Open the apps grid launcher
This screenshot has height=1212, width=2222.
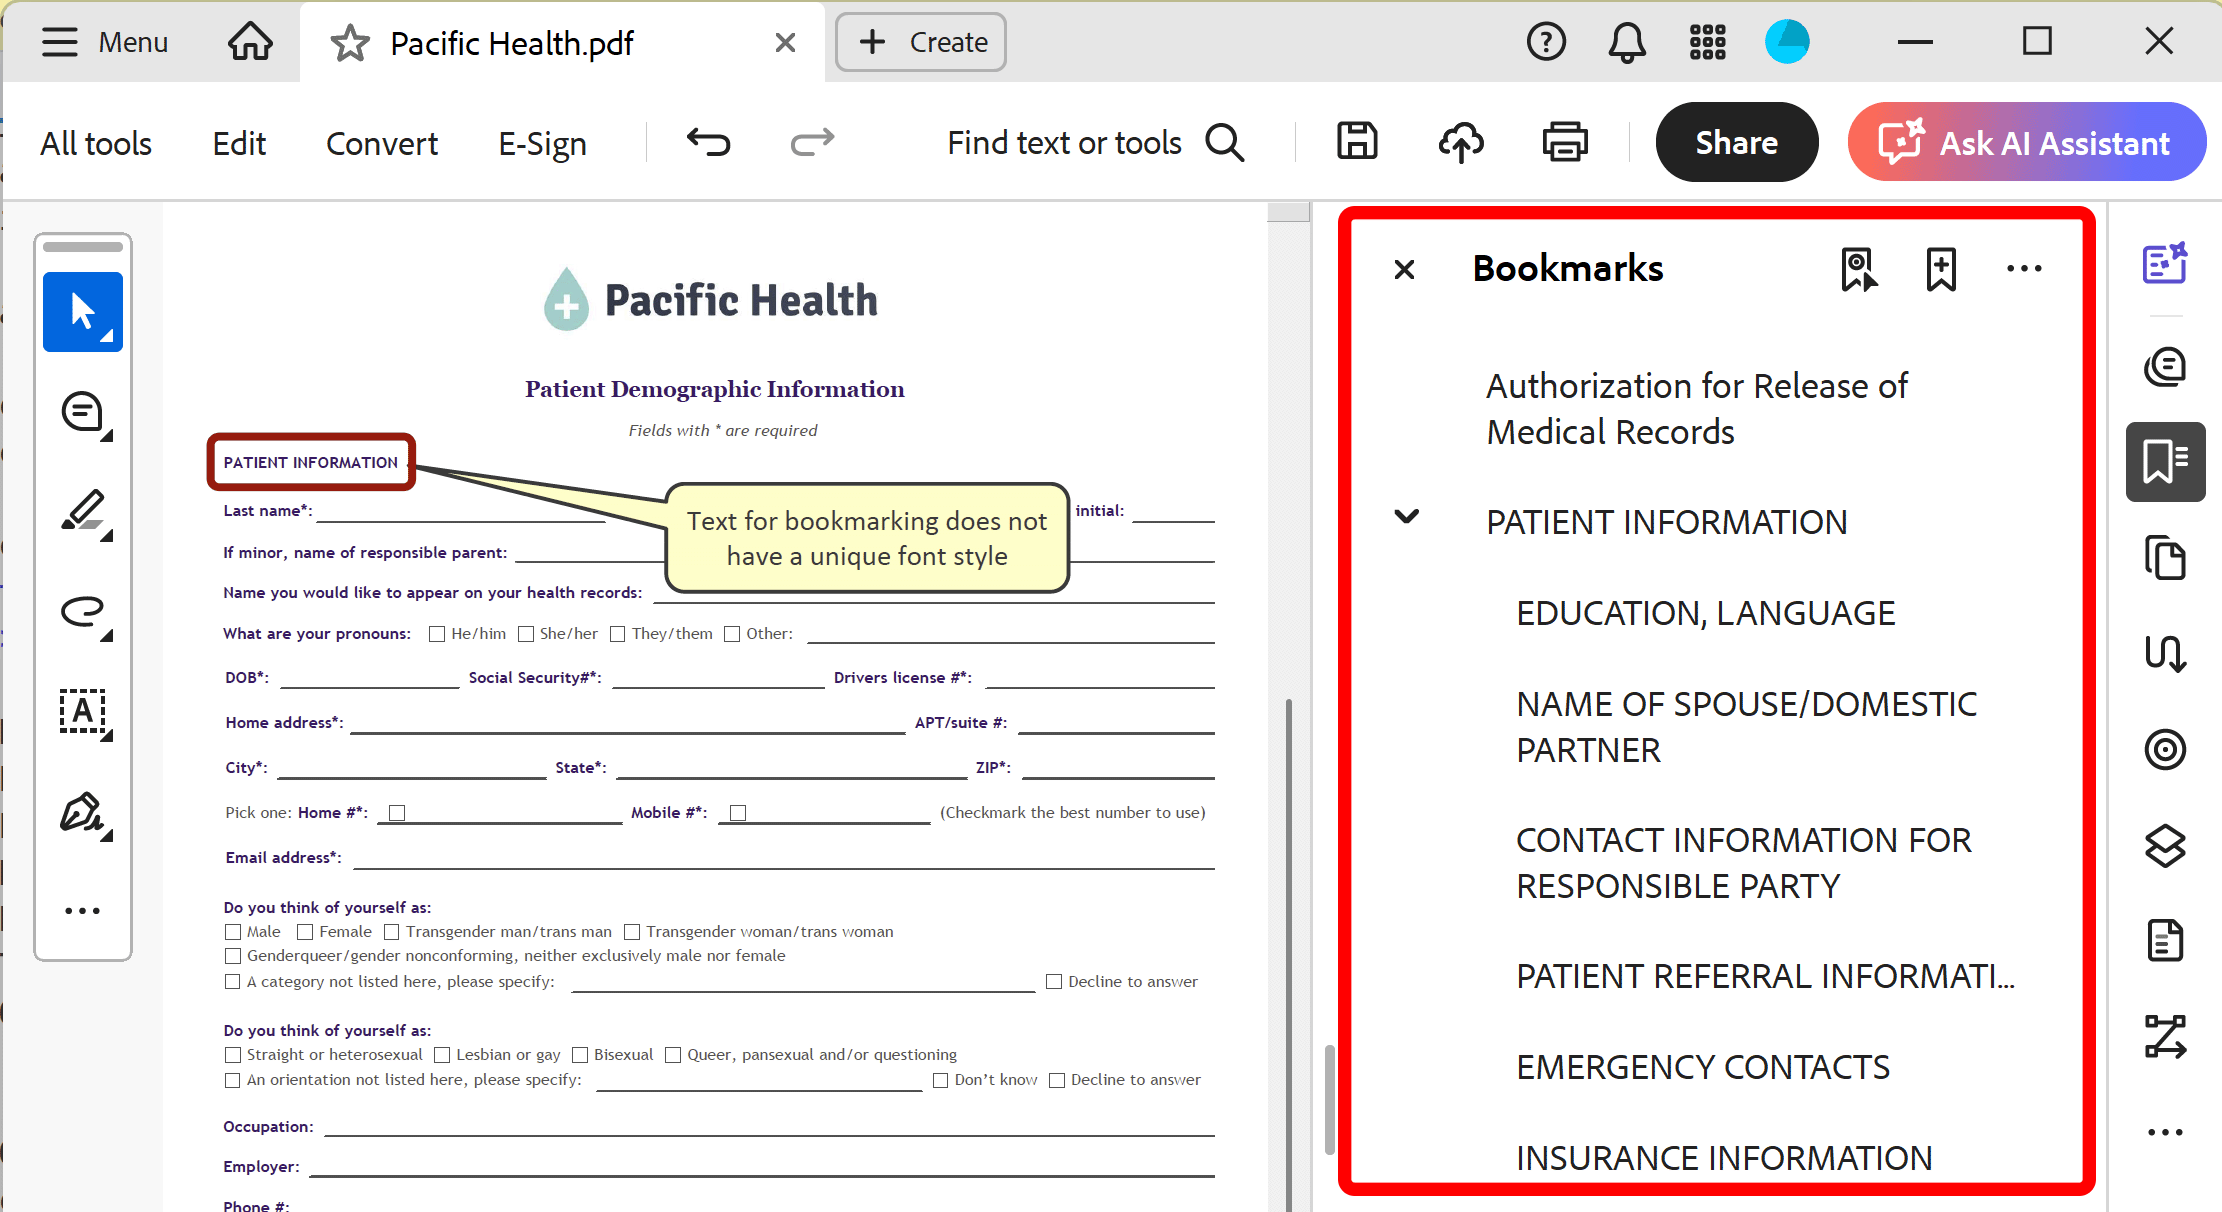tap(1708, 42)
